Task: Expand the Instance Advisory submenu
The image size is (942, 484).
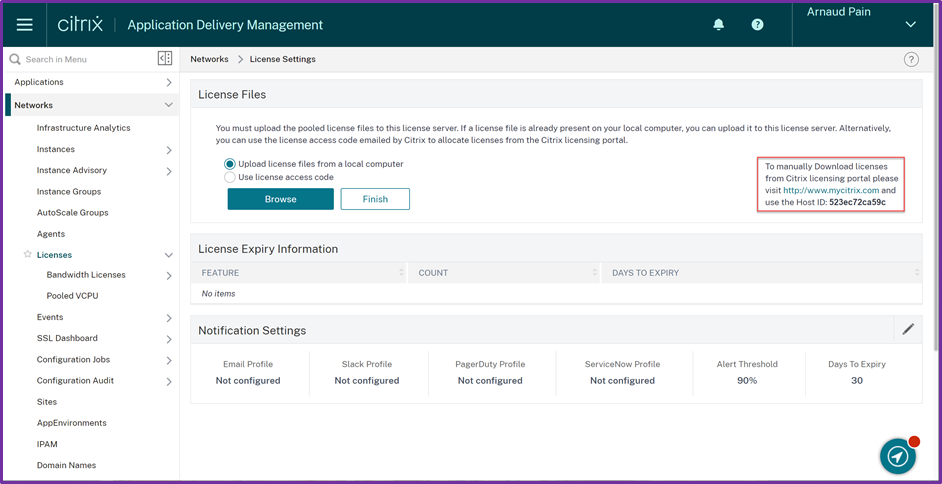Action: pos(168,171)
